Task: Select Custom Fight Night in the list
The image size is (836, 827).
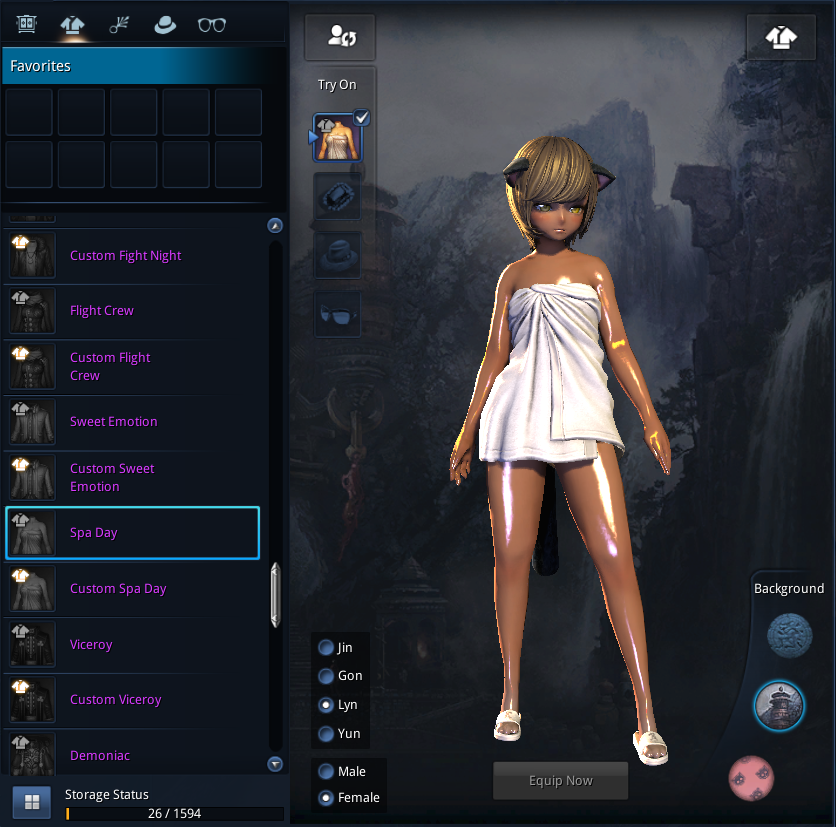Action: point(132,255)
